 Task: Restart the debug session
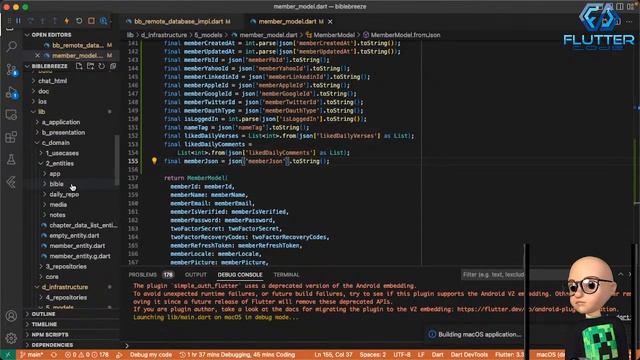click(x=79, y=21)
